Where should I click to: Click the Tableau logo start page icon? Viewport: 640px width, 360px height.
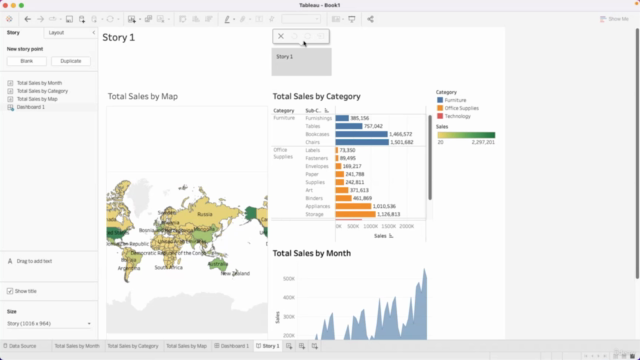(x=9, y=19)
